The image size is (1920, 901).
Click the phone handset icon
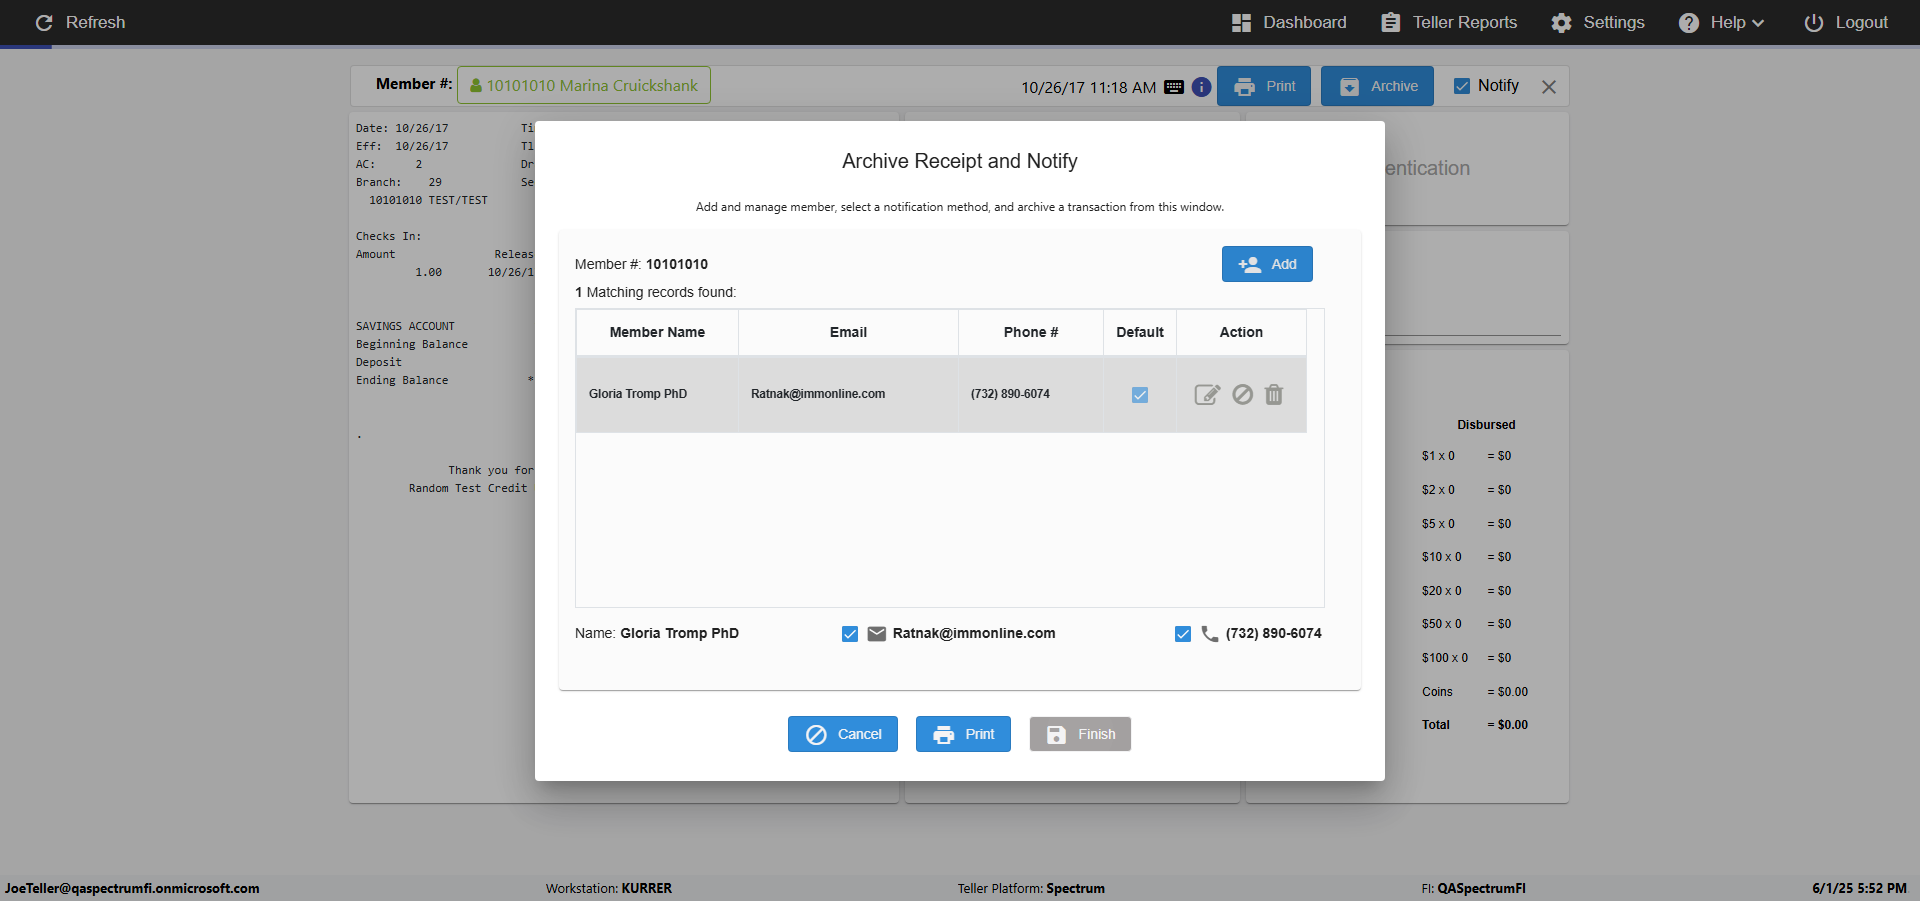click(x=1210, y=634)
